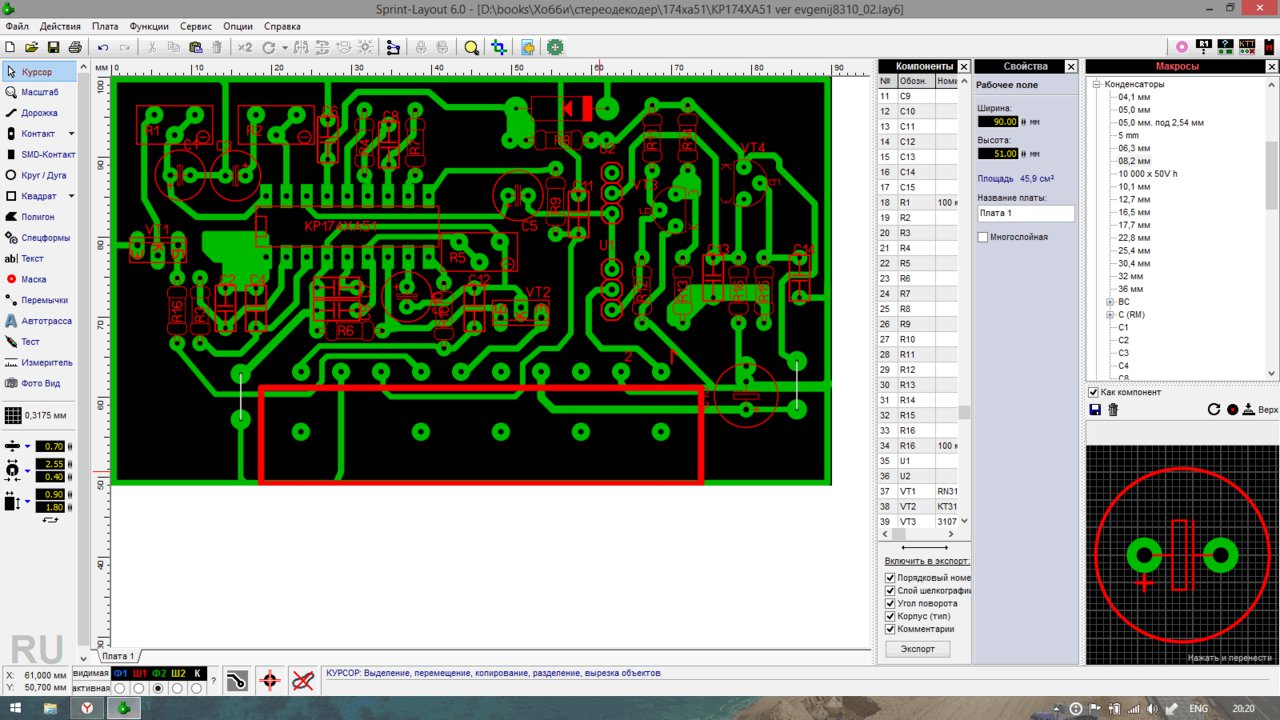Click the print toolbar icon

click(x=75, y=47)
